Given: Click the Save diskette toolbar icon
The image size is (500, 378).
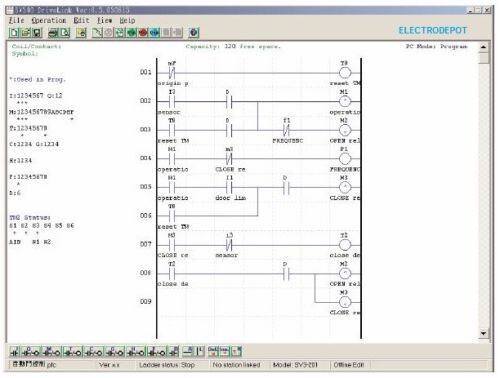Looking at the screenshot, I should click(37, 33).
